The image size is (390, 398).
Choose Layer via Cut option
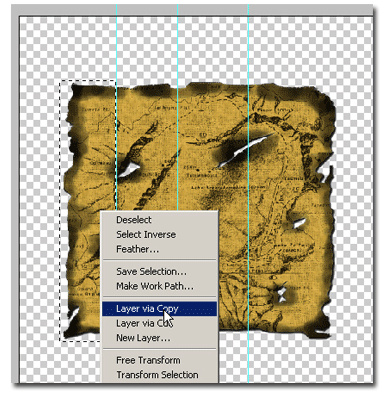point(159,323)
